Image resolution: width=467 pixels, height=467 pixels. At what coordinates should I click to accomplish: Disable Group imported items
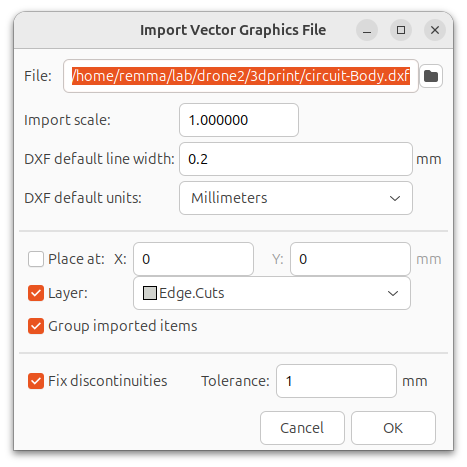pos(36,326)
